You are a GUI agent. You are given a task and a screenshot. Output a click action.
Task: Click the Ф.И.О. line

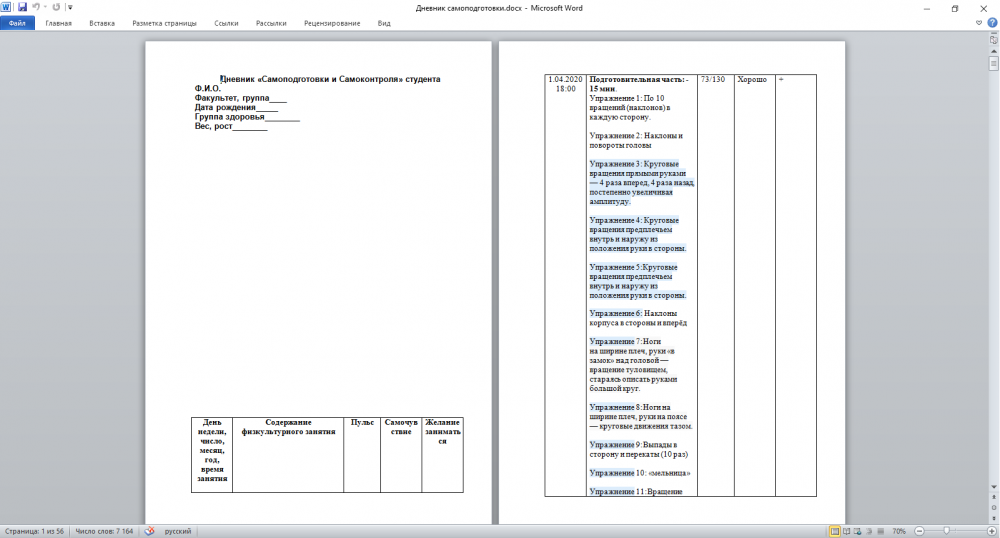tap(208, 89)
